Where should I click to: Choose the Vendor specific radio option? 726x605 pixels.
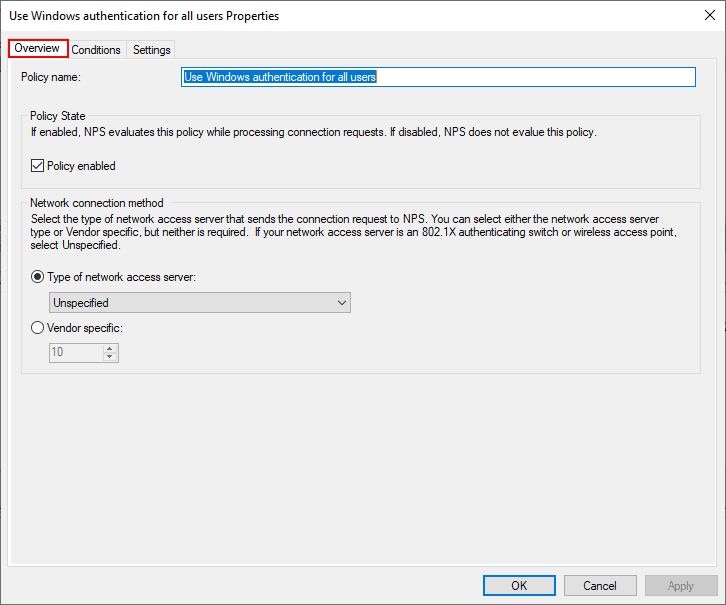click(x=38, y=327)
